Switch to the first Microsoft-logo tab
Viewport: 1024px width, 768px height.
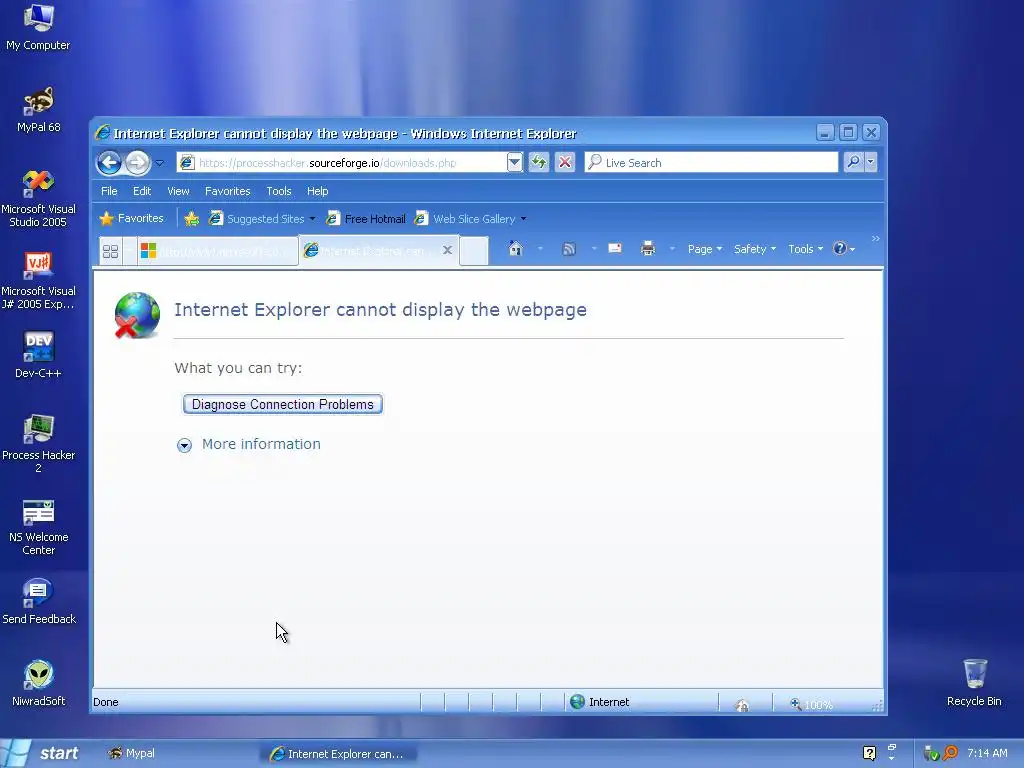coord(217,251)
